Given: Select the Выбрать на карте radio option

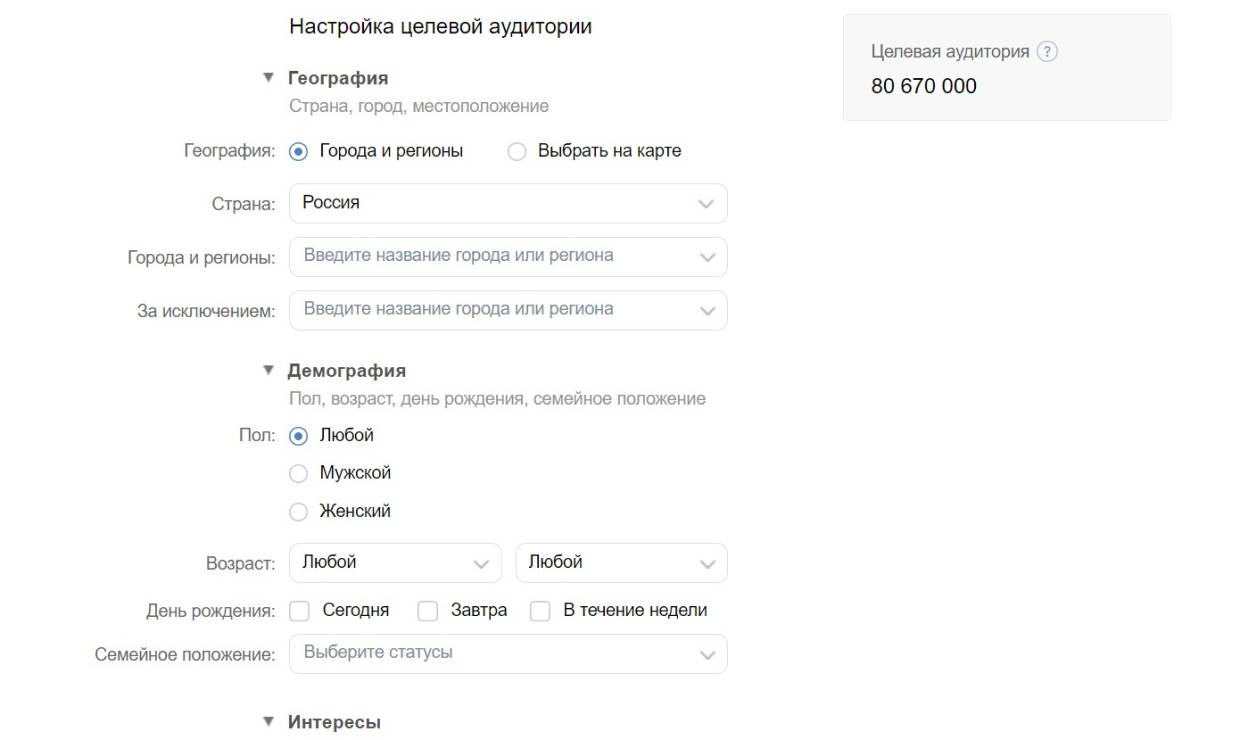Looking at the screenshot, I should coord(517,152).
